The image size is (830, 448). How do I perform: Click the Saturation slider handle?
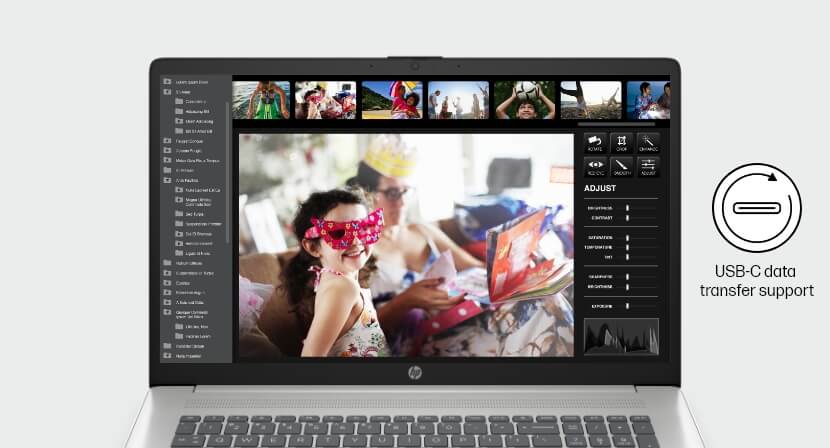tap(628, 237)
